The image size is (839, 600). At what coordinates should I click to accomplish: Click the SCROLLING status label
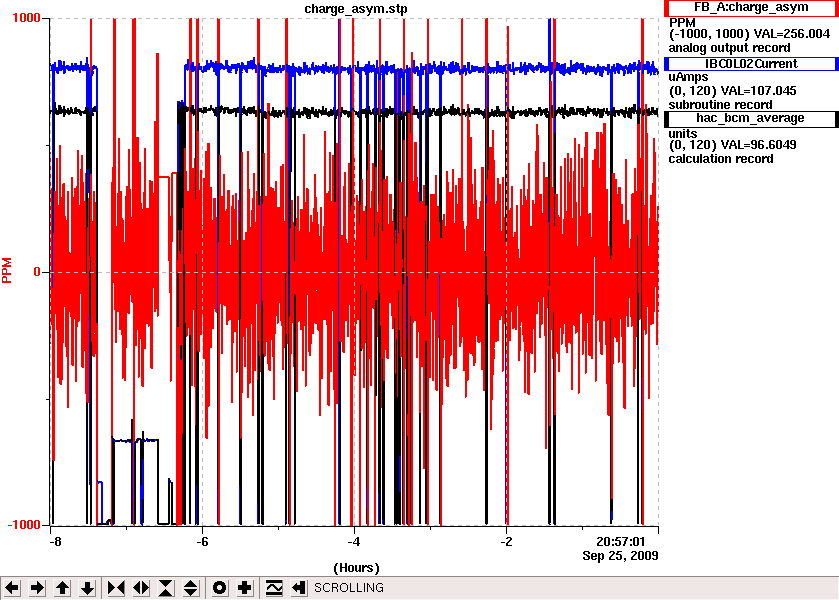(x=349, y=588)
